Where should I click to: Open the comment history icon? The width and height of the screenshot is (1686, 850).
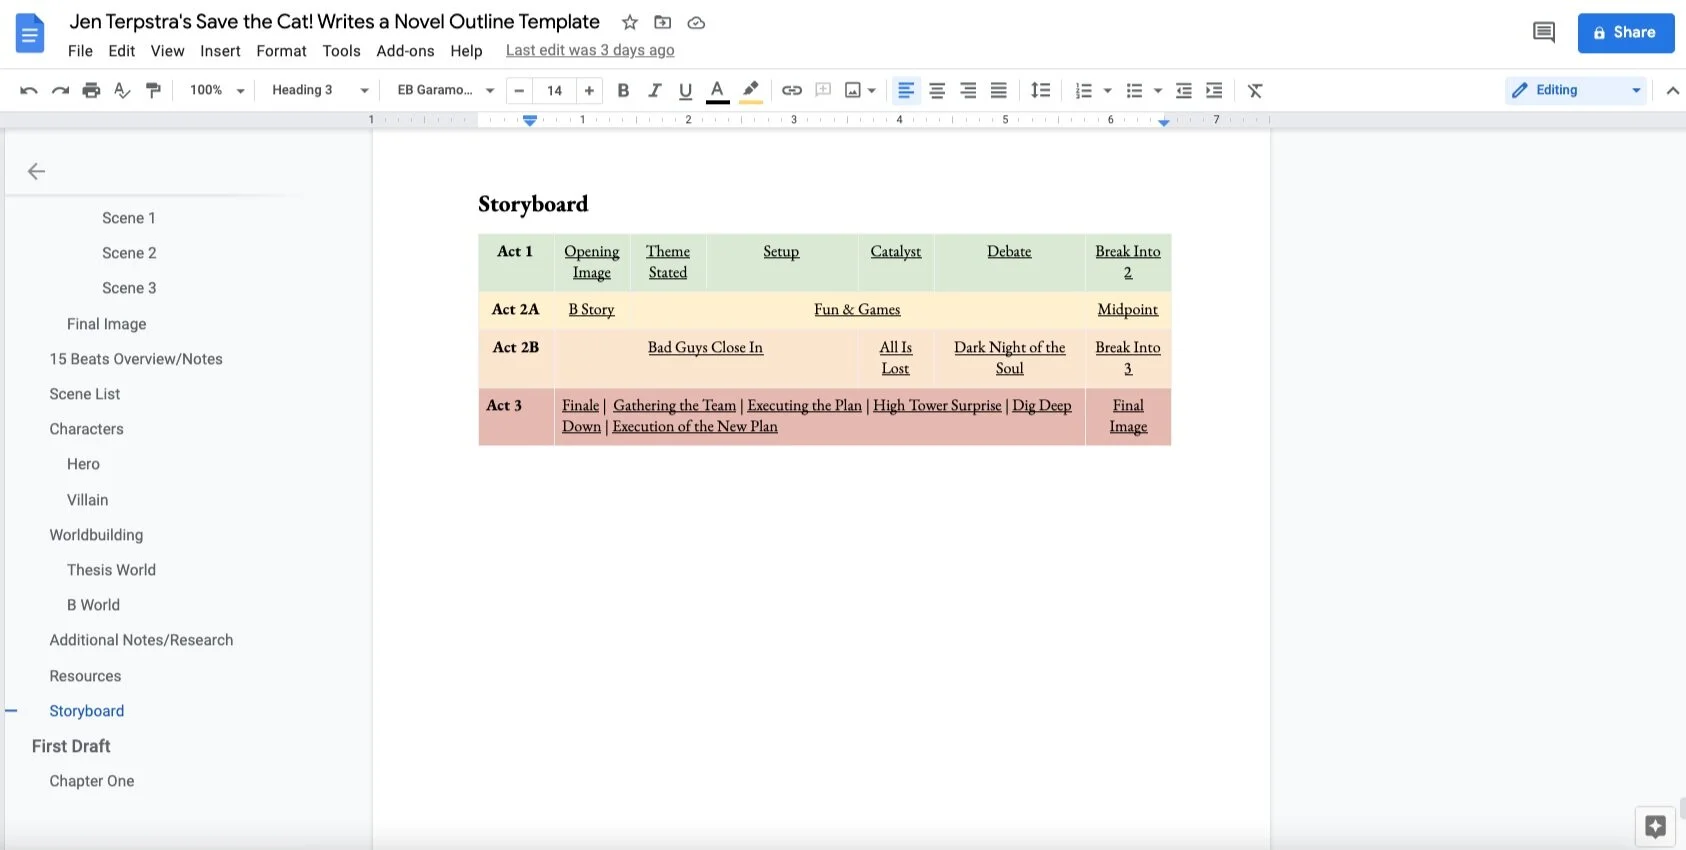[1544, 32]
